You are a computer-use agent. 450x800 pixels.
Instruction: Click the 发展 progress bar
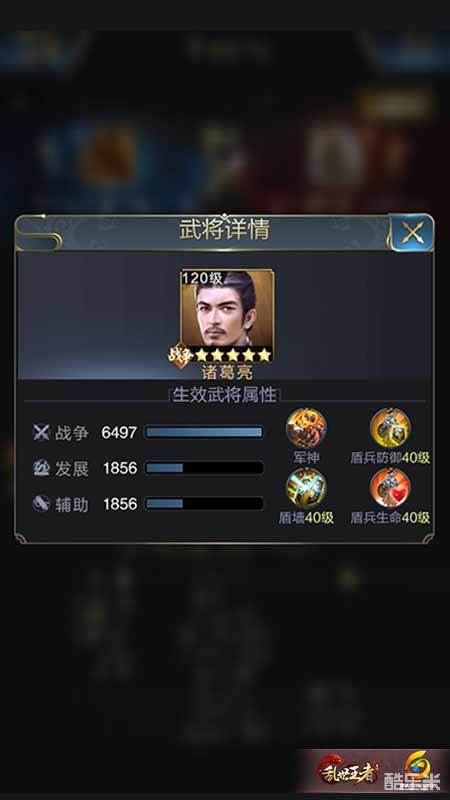tap(204, 468)
